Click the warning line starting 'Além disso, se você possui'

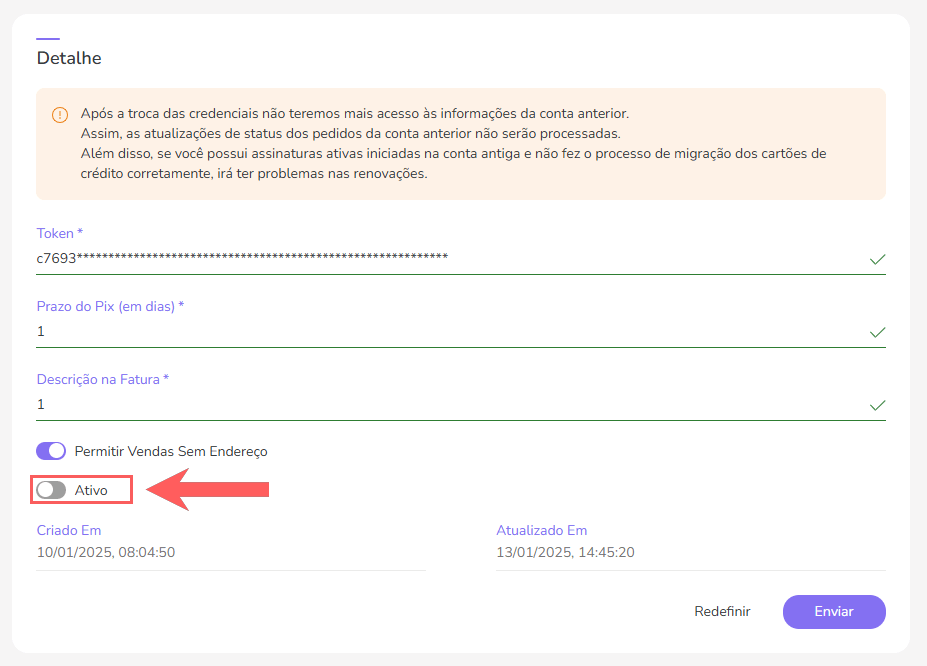[x=453, y=154]
